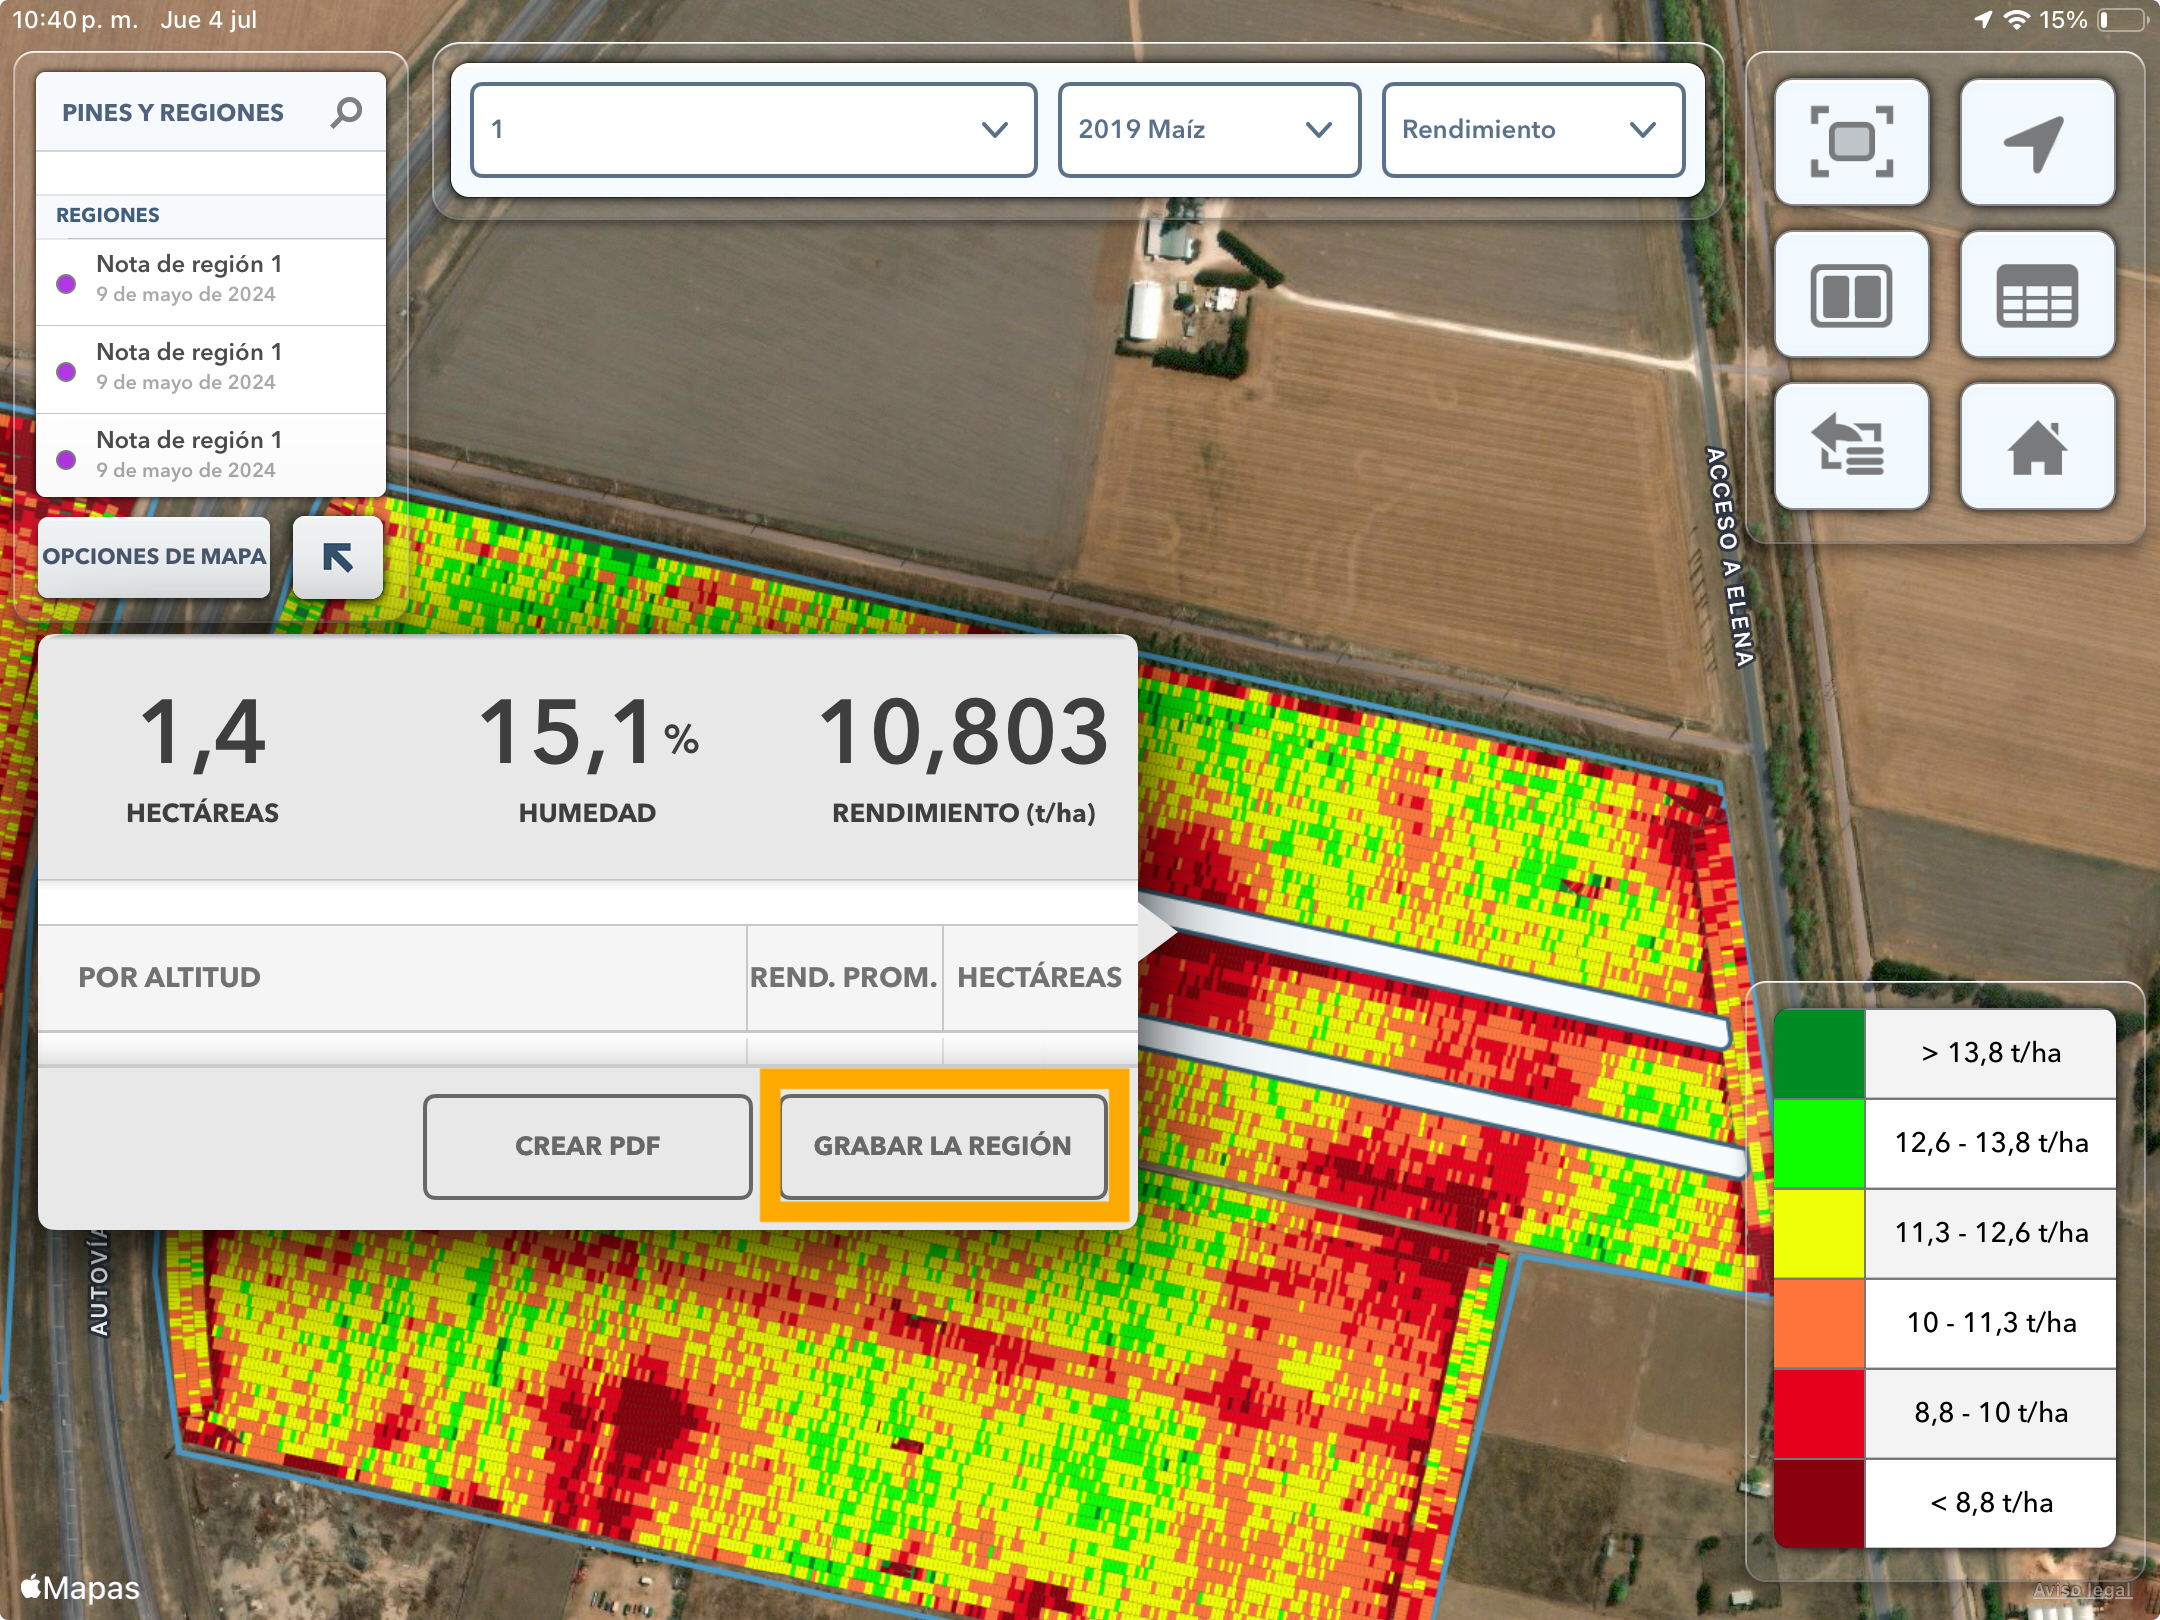Tap the fit-to-field frame icon
The height and width of the screenshot is (1620, 2160).
tap(1851, 143)
